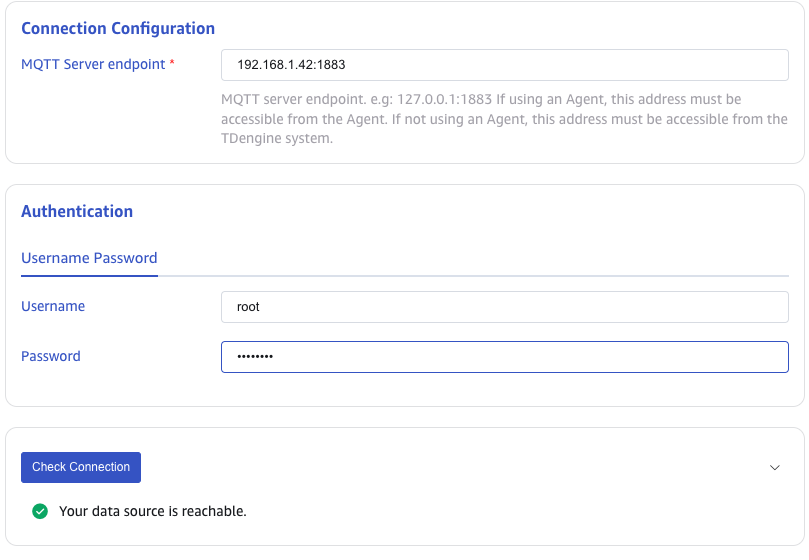Click the masked dots in Password

point(254,357)
